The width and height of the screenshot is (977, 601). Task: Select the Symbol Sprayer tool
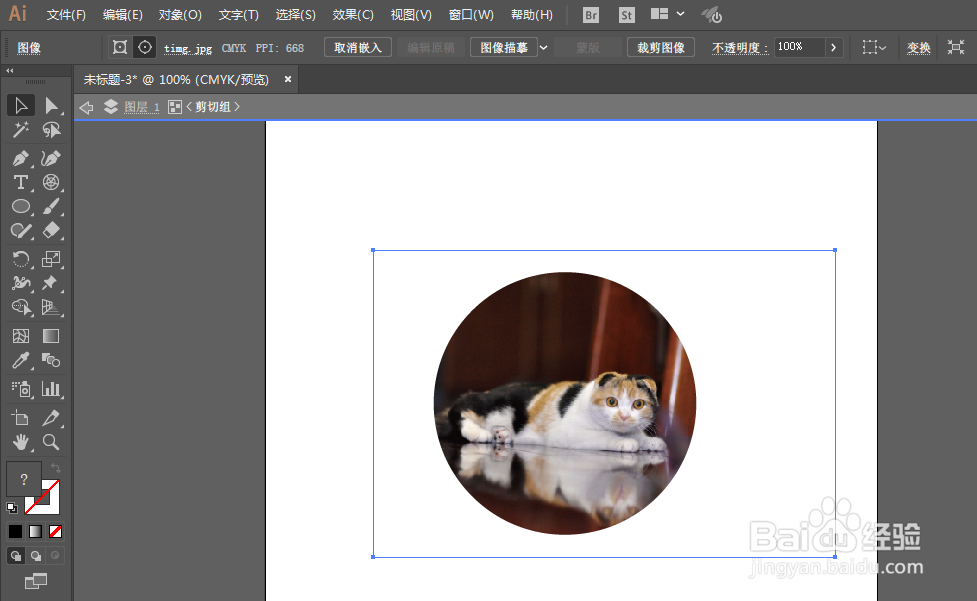21,389
